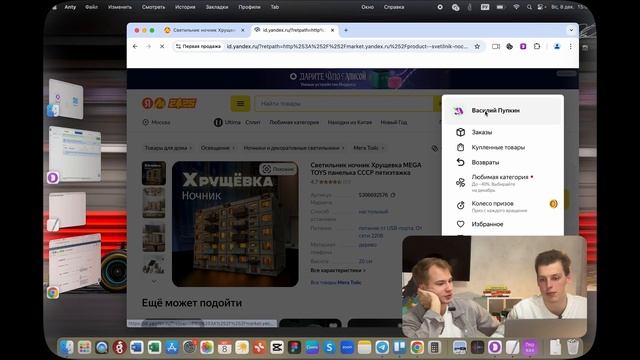The image size is (640, 360).
Task: Expand the Товары для дома breadcrumb
Action: [x=168, y=148]
